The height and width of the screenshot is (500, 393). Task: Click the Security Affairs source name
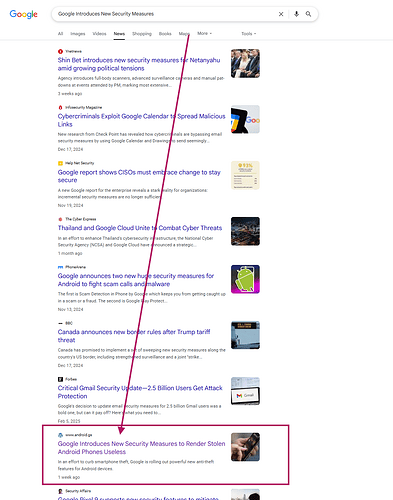78,491
